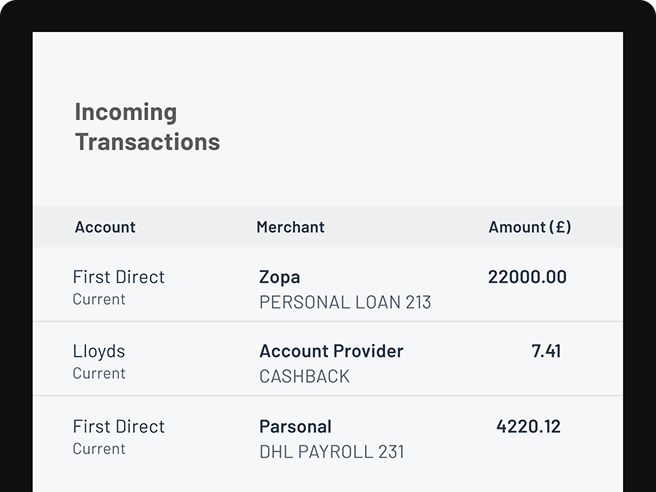Select the First Direct account in Zopa row
The width and height of the screenshot is (656, 492).
click(x=119, y=277)
